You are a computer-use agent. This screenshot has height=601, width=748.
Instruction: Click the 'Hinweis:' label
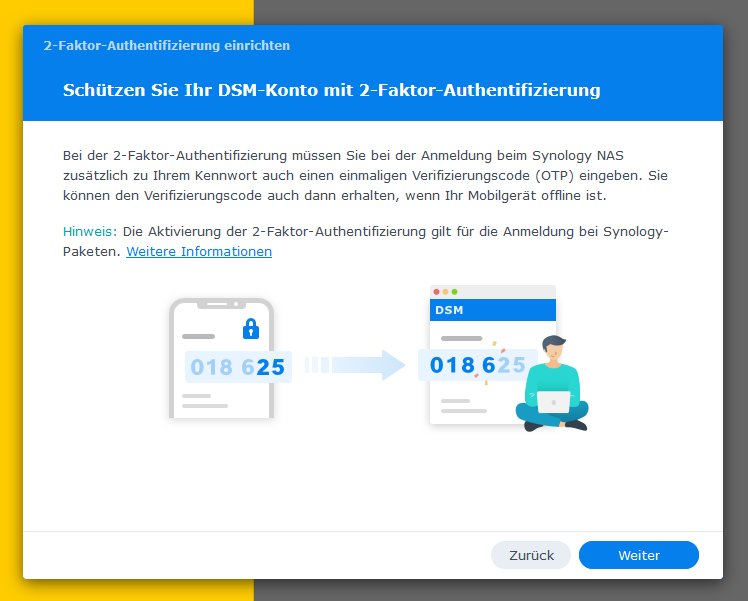(90, 232)
